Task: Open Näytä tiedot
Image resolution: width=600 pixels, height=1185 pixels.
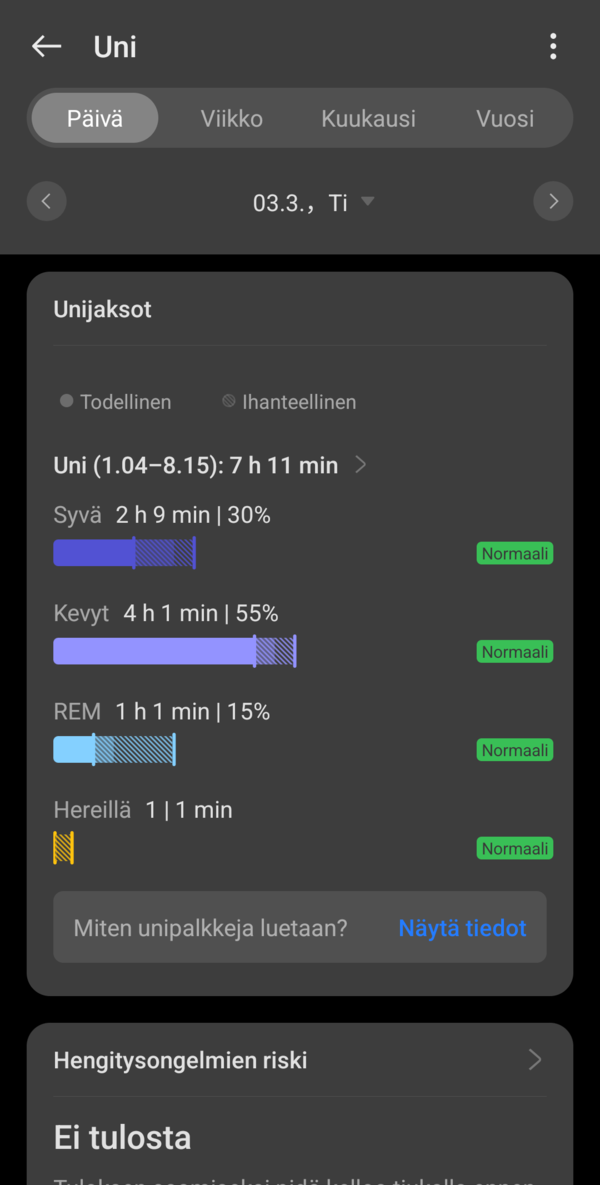Action: click(462, 927)
